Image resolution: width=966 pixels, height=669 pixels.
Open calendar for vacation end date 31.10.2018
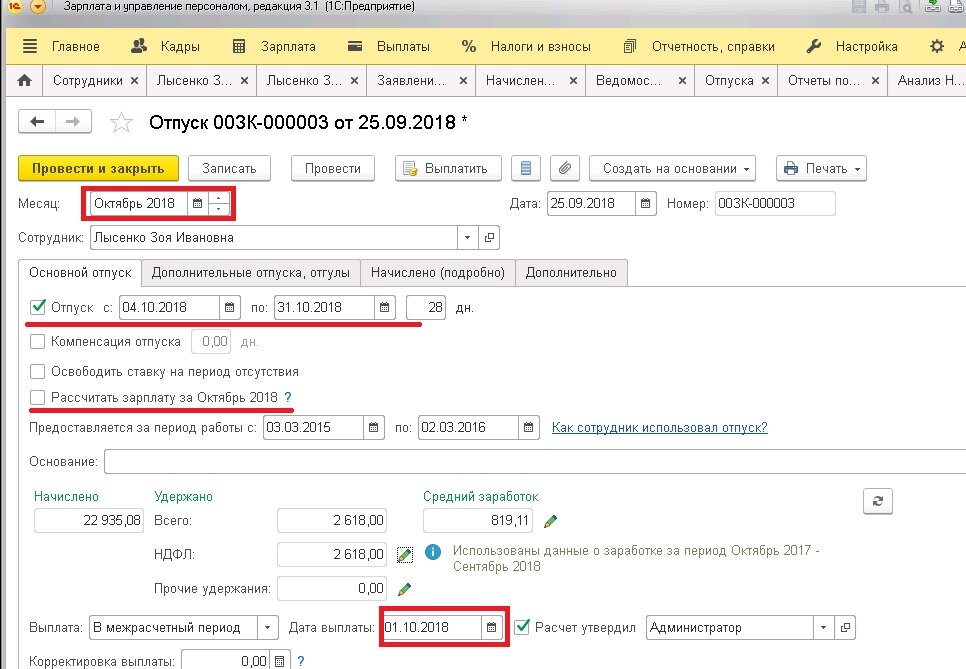384,307
